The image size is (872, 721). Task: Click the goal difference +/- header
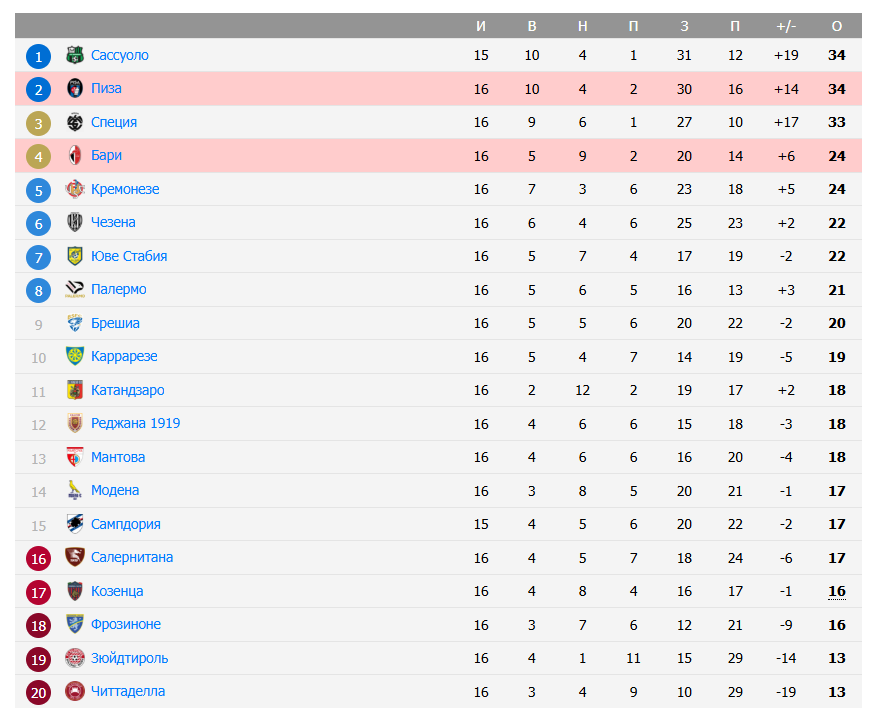[x=786, y=26]
